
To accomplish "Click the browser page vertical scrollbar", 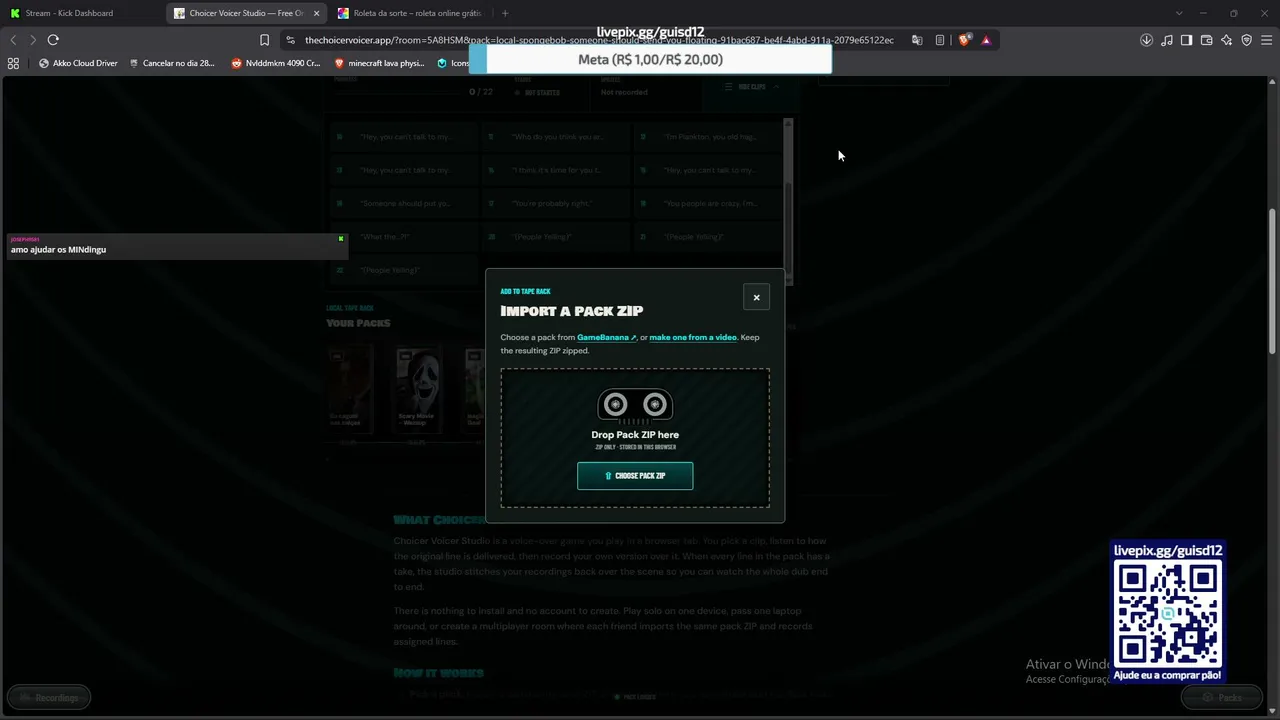I will [x=1272, y=280].
